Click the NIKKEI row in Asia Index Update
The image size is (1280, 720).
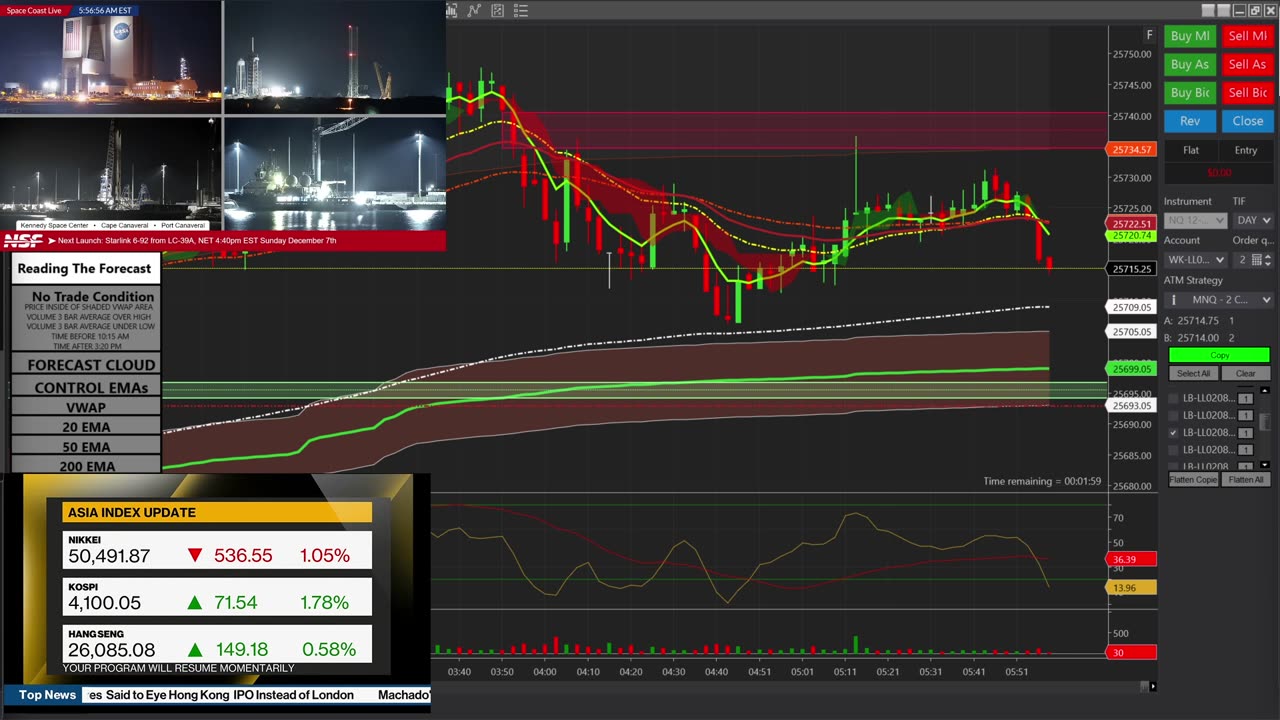[218, 550]
